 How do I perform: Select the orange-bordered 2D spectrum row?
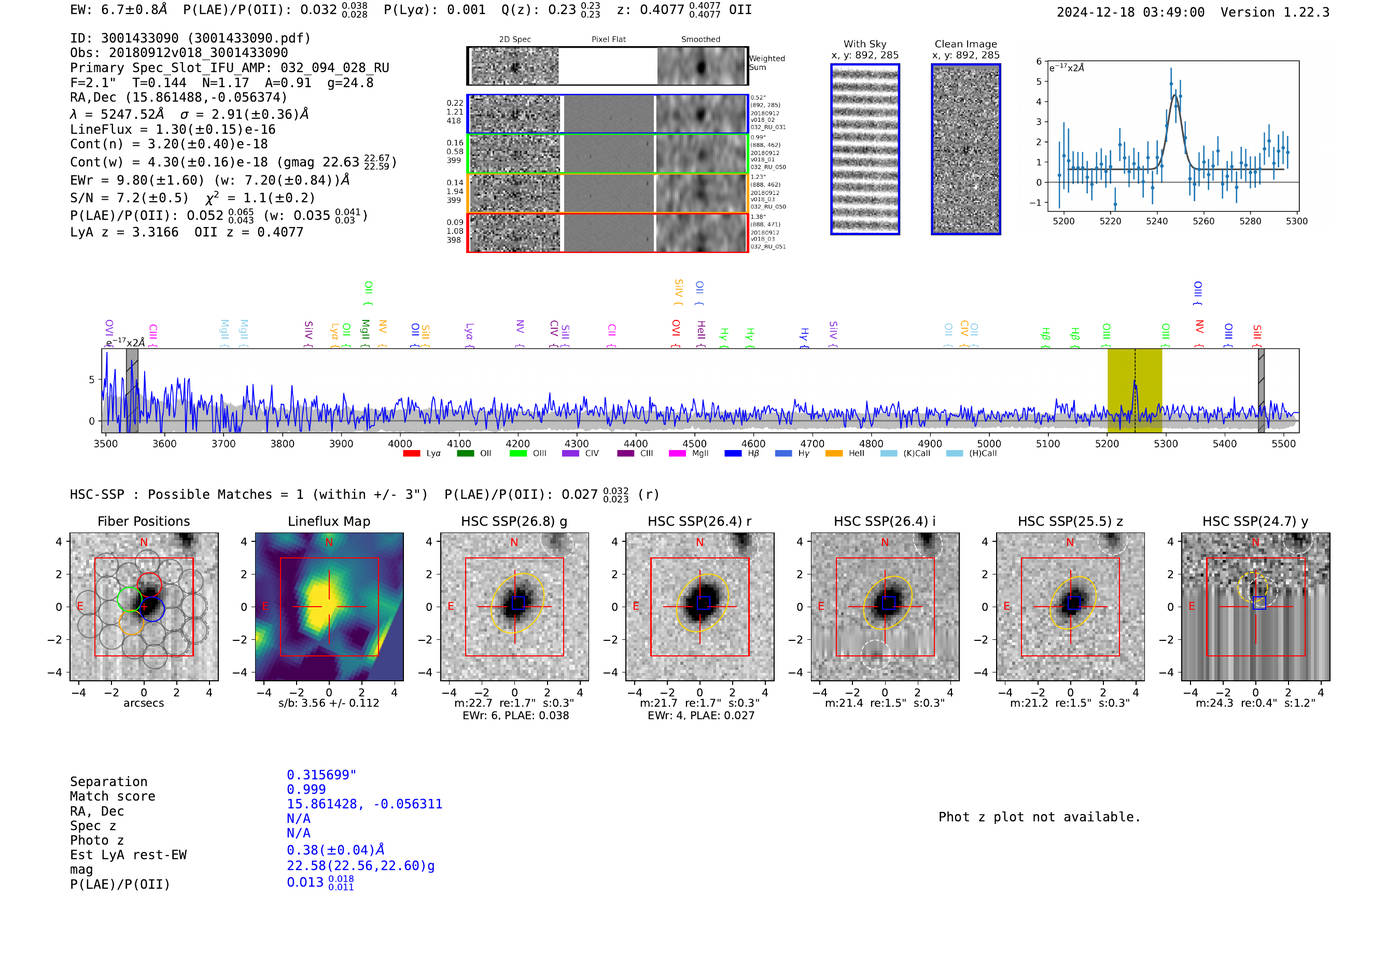(608, 192)
